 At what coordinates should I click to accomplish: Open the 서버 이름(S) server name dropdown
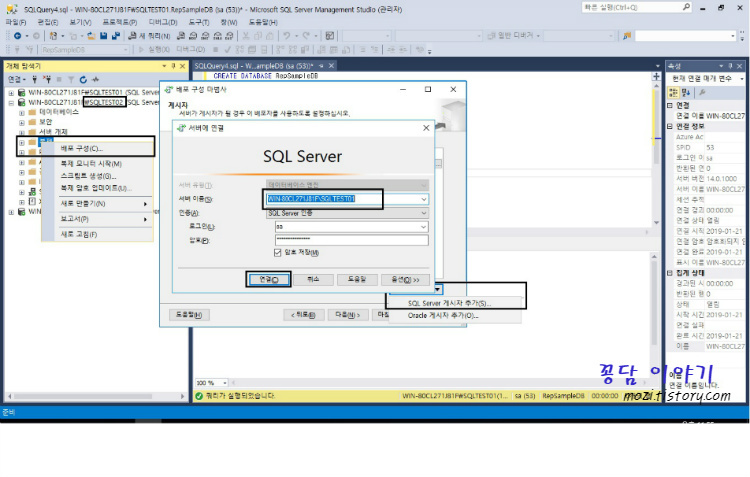click(423, 199)
